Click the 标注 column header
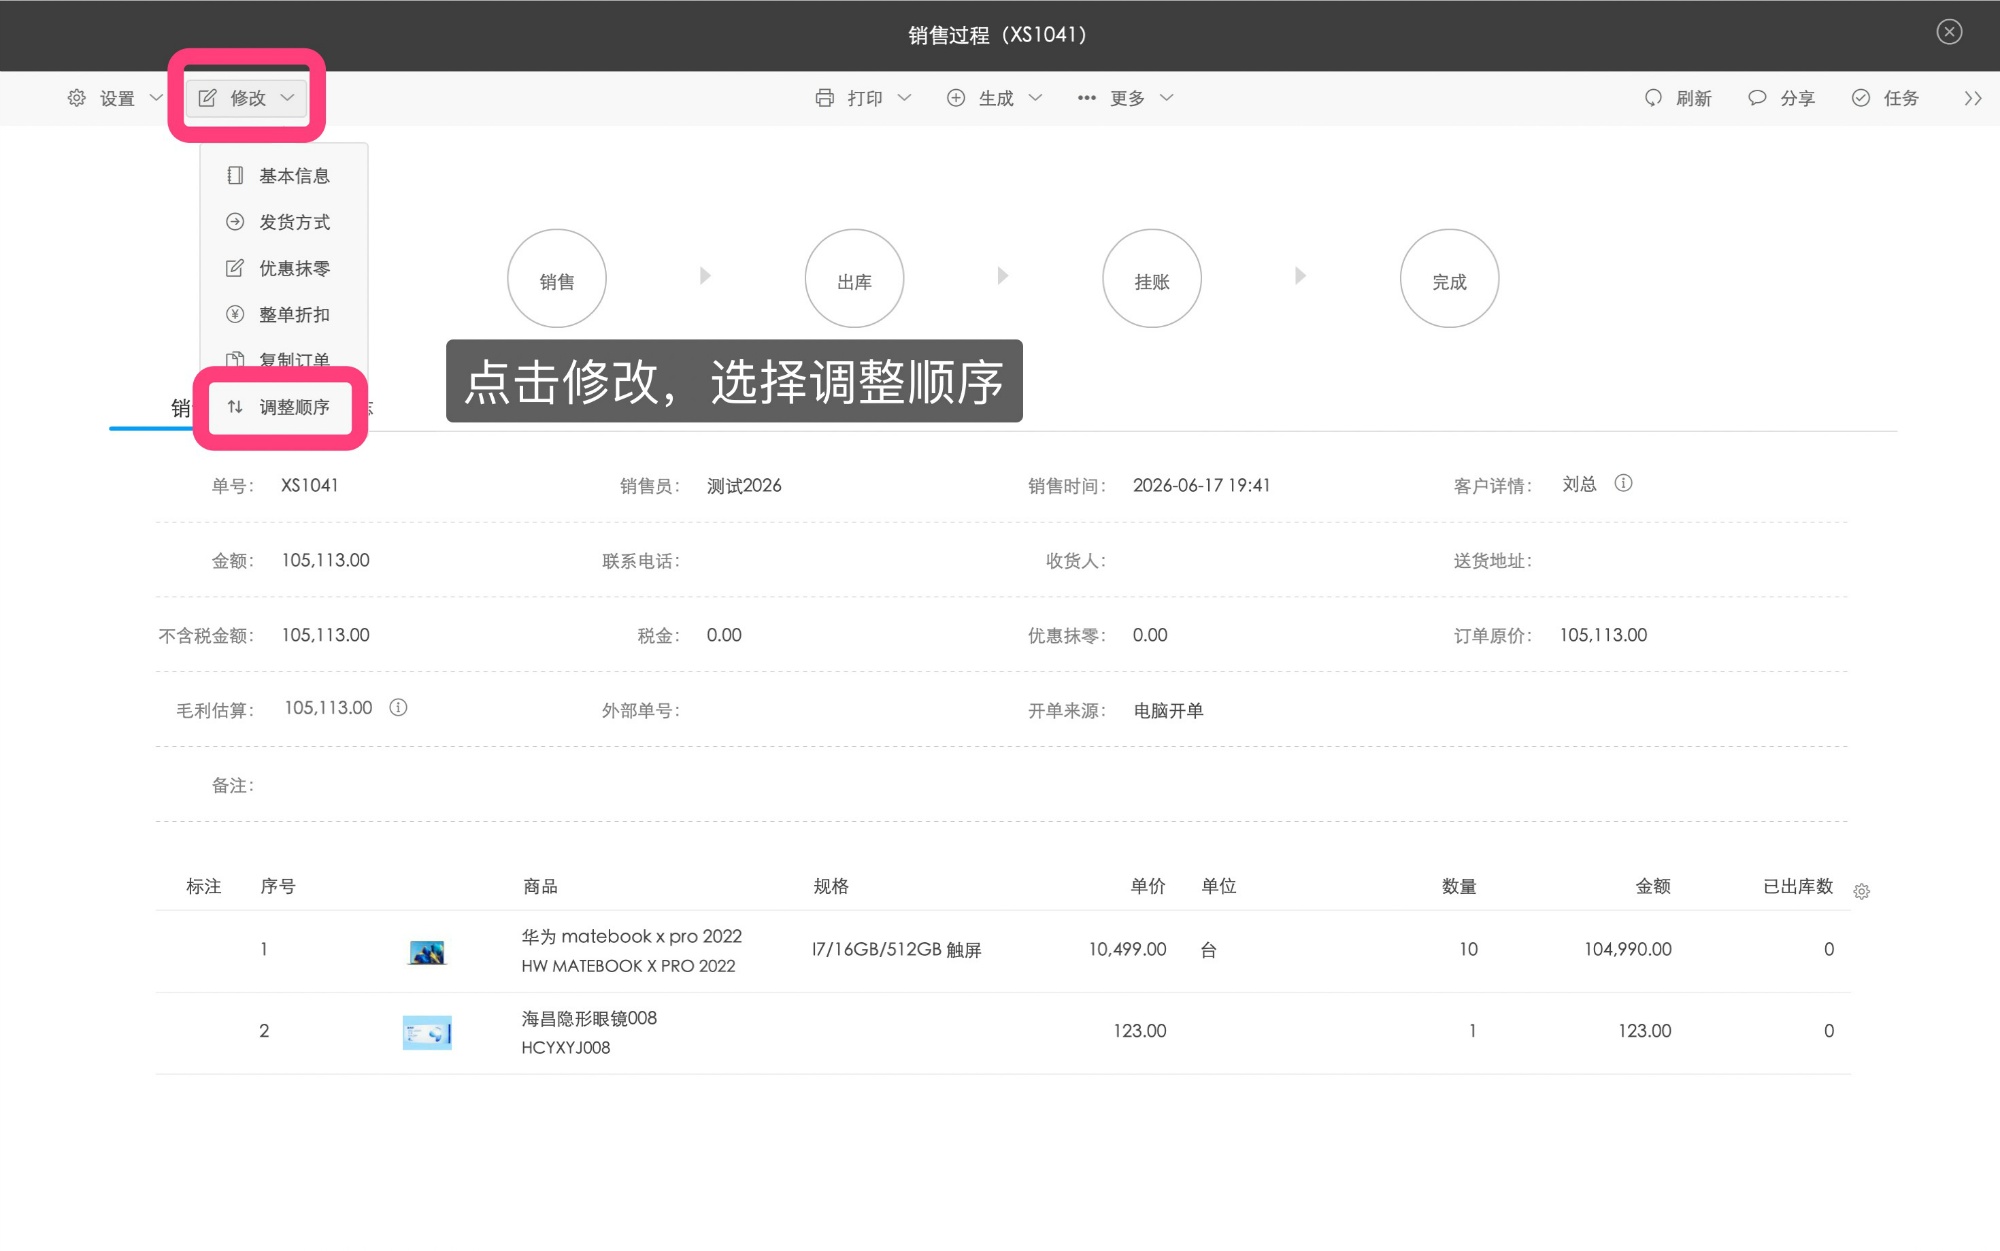This screenshot has height=1251, width=2000. click(203, 887)
